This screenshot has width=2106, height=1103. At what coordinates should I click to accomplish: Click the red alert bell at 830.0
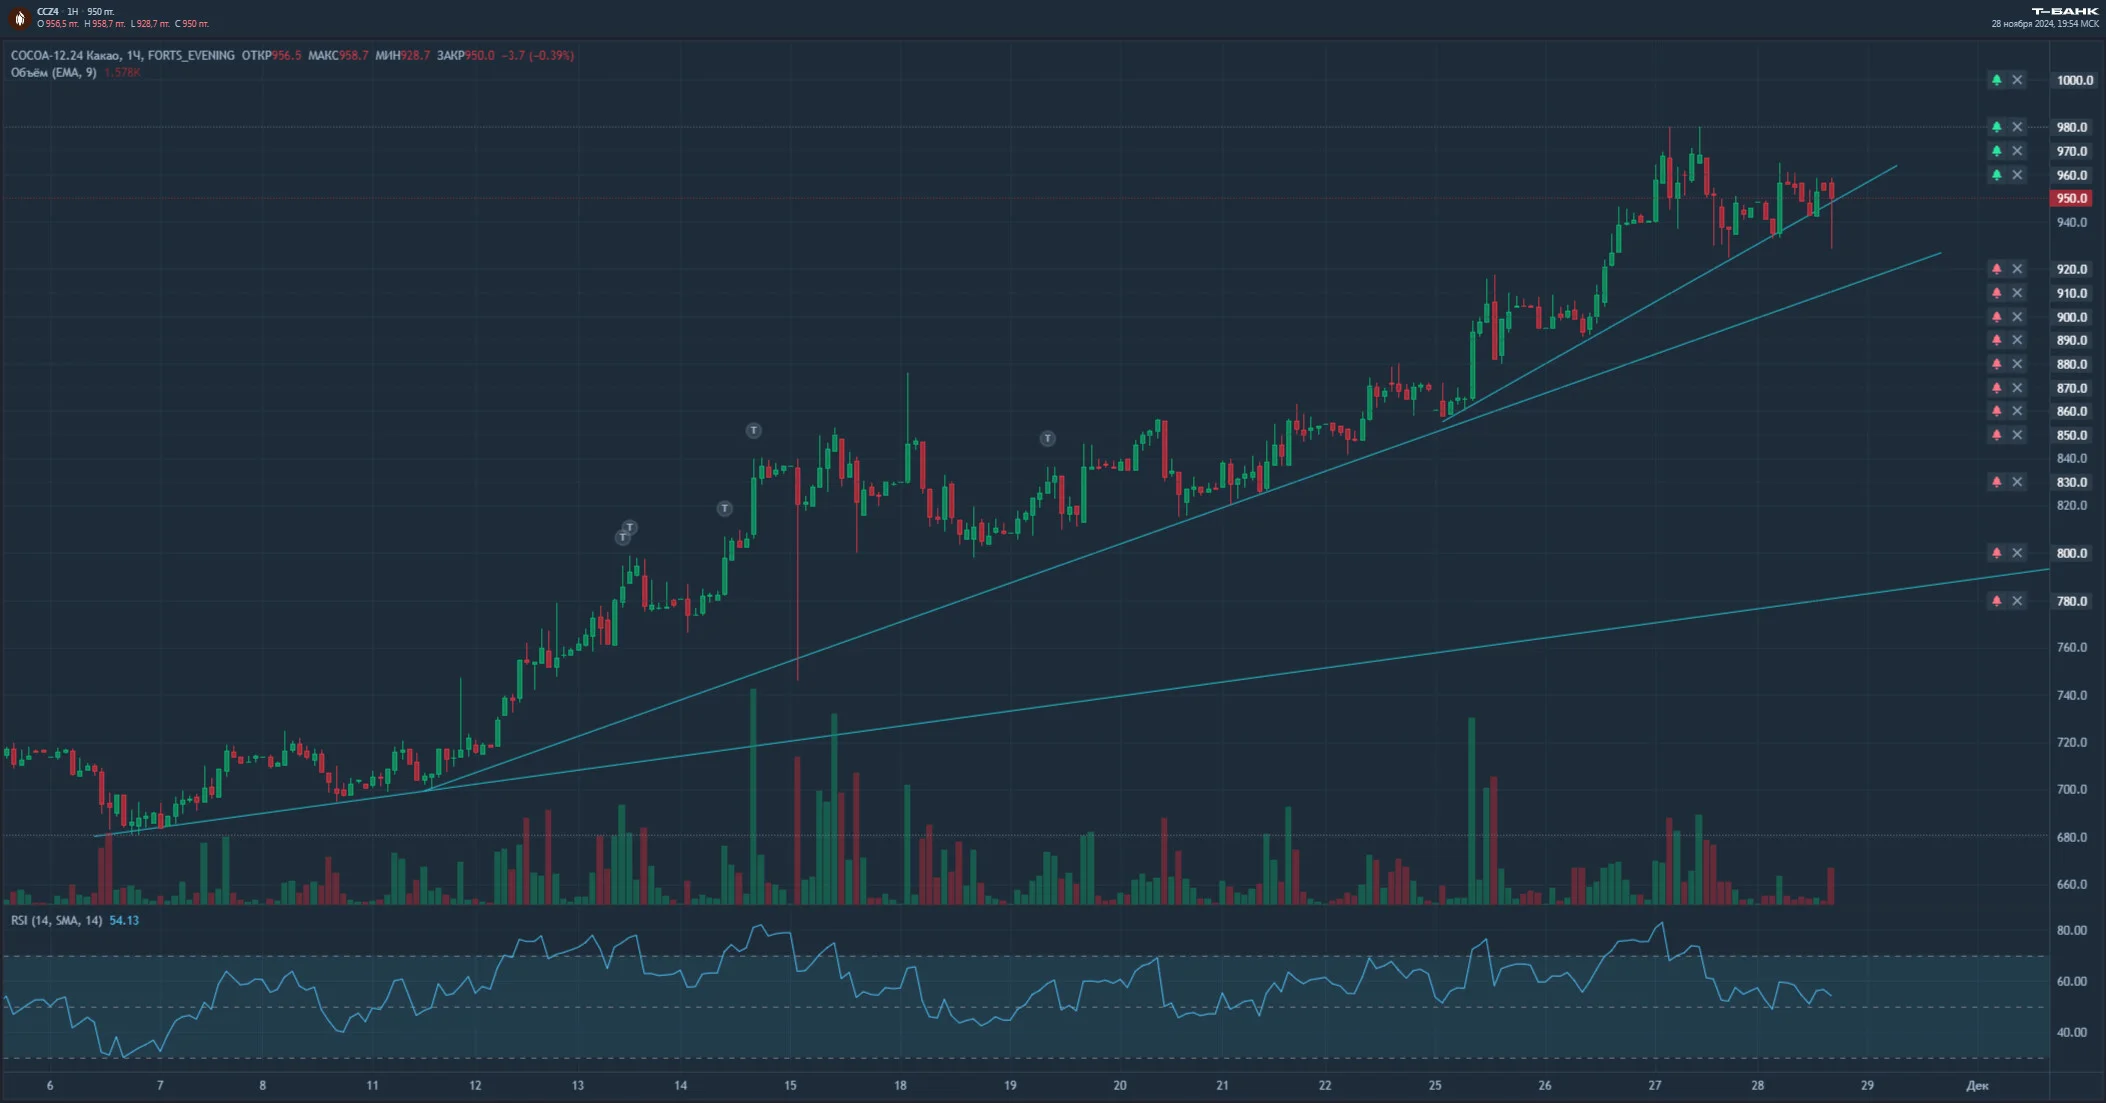(1996, 482)
